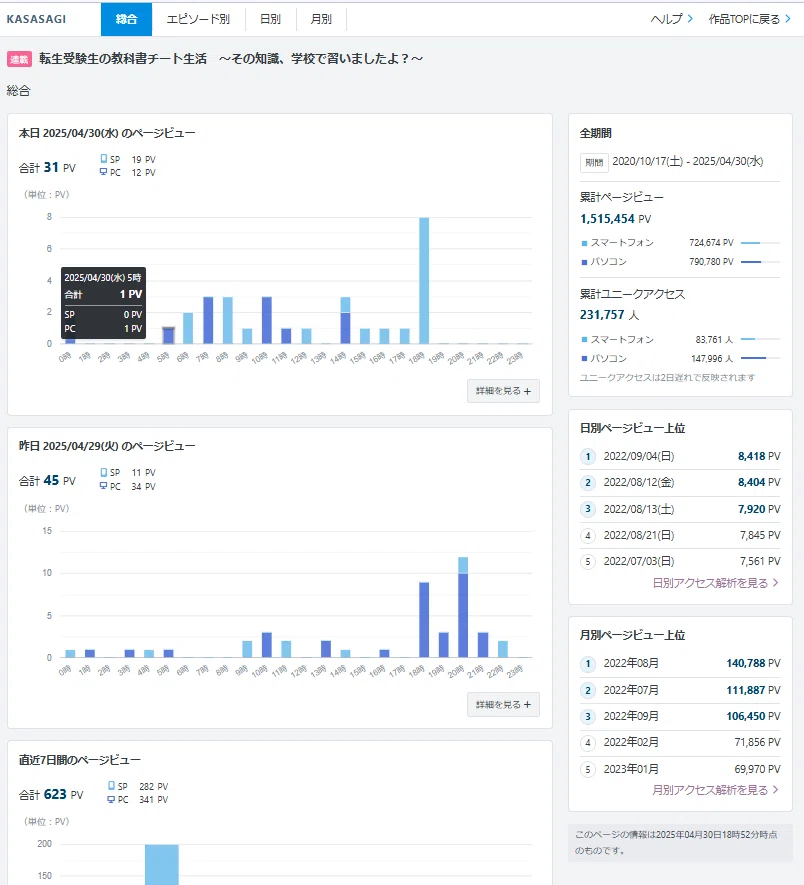The width and height of the screenshot is (804, 885).
Task: Click the 20時 bar in yesterday's chart
Action: point(463,607)
